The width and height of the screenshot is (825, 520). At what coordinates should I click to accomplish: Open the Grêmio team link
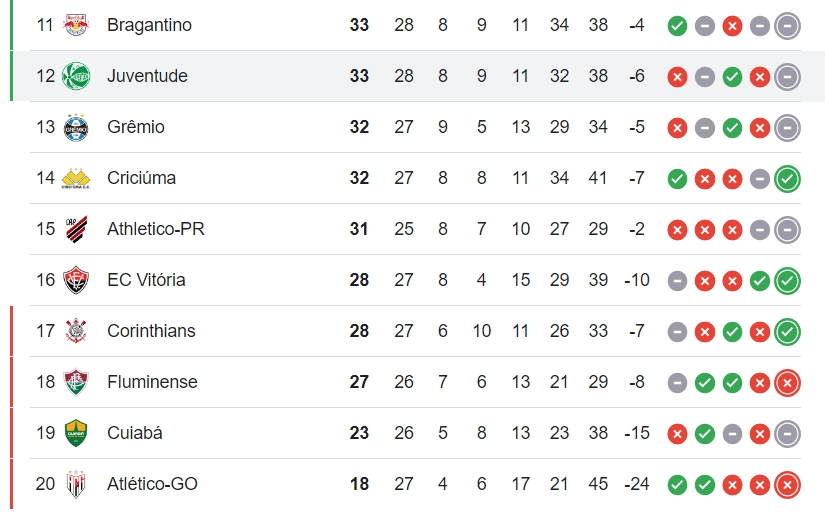pos(136,127)
